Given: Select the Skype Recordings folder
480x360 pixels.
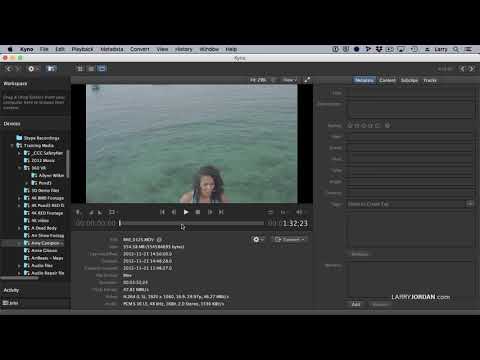Looking at the screenshot, I should point(41,138).
